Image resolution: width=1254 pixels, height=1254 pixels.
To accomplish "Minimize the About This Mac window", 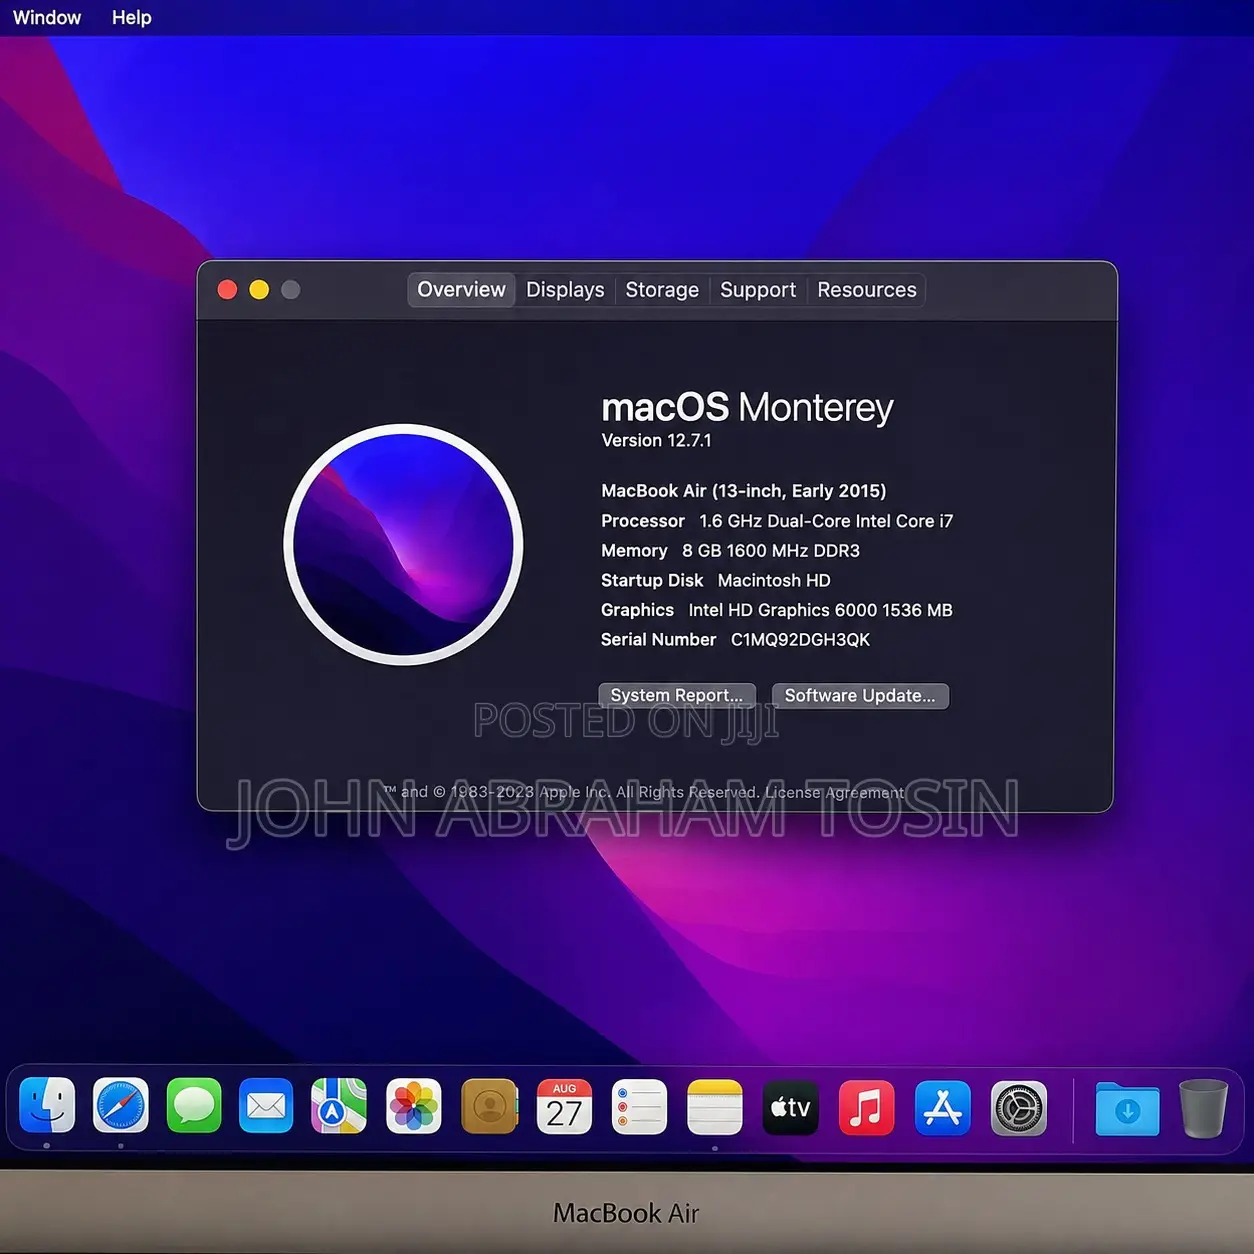I will click(259, 290).
